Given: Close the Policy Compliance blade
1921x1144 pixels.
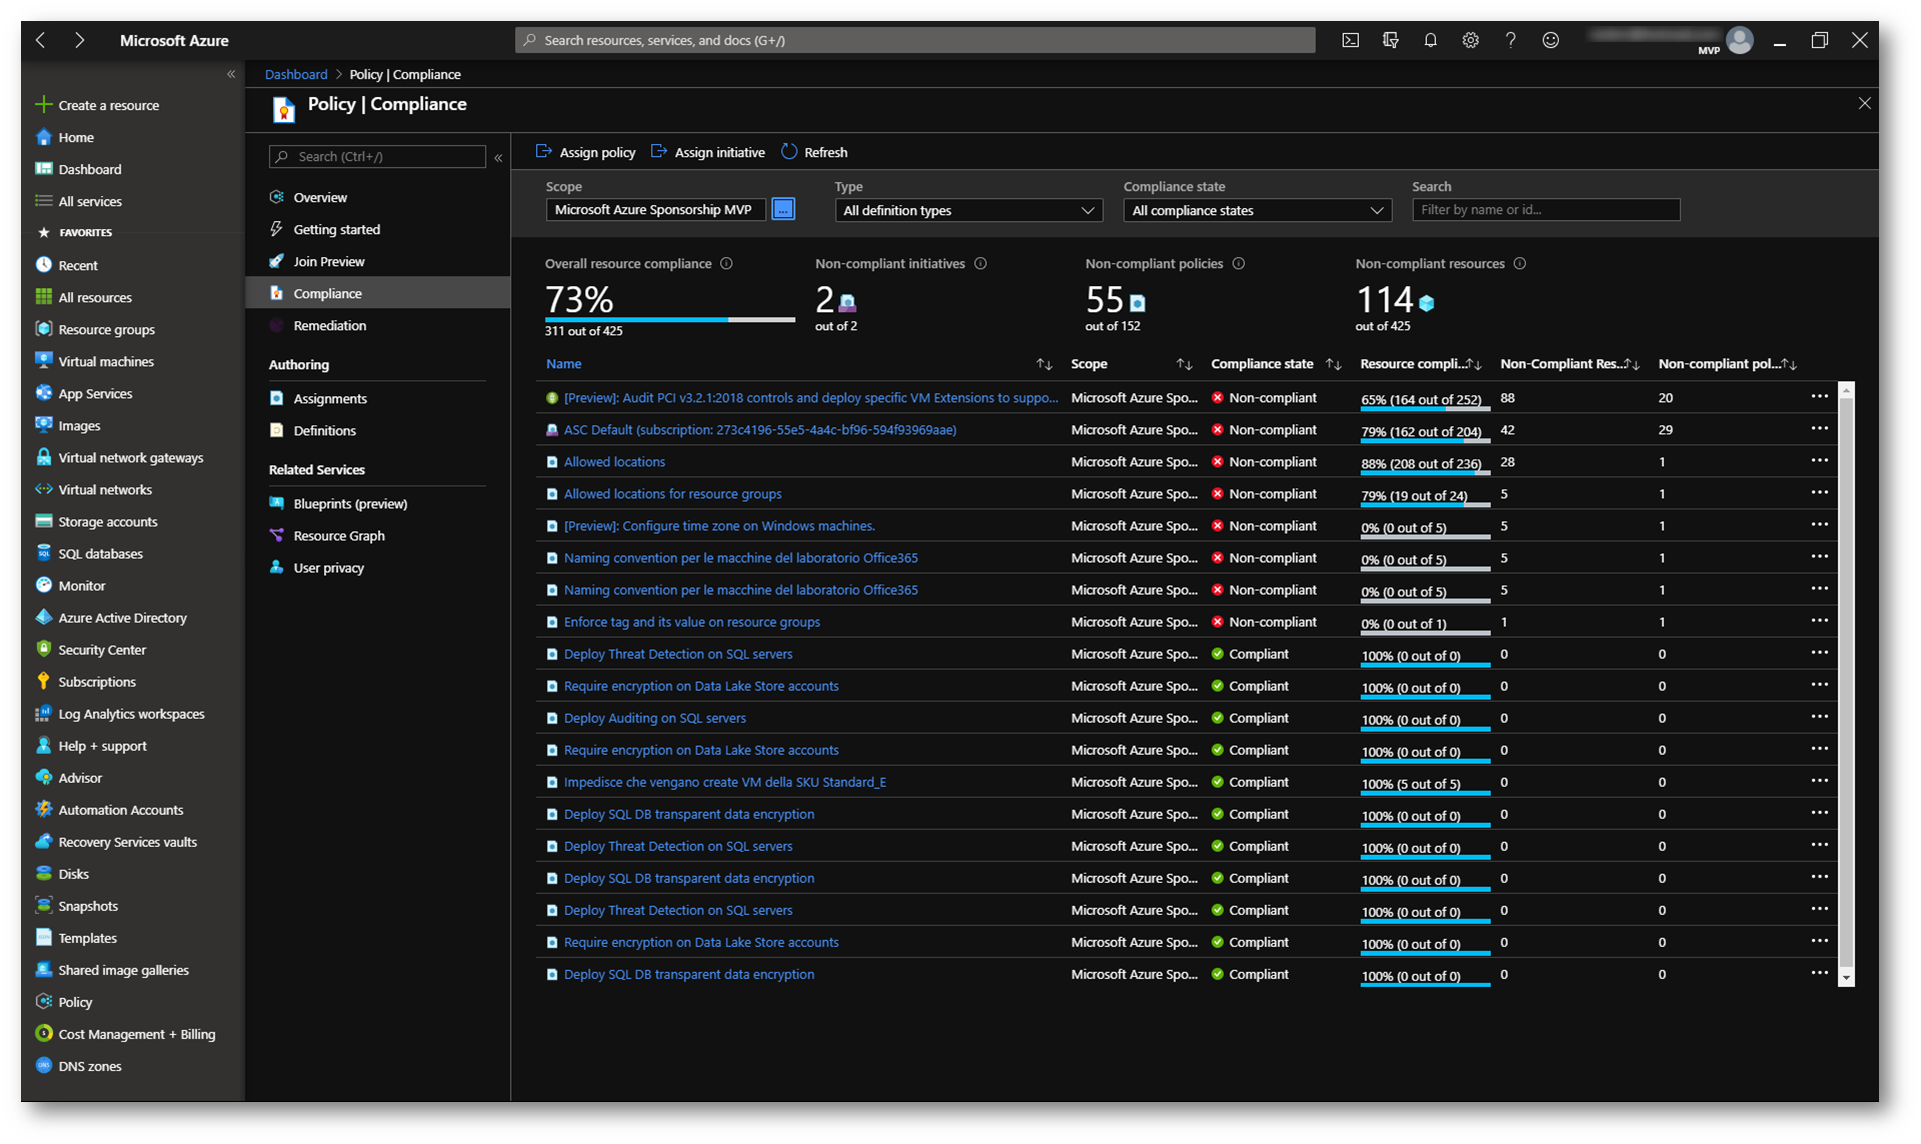Looking at the screenshot, I should tap(1864, 103).
